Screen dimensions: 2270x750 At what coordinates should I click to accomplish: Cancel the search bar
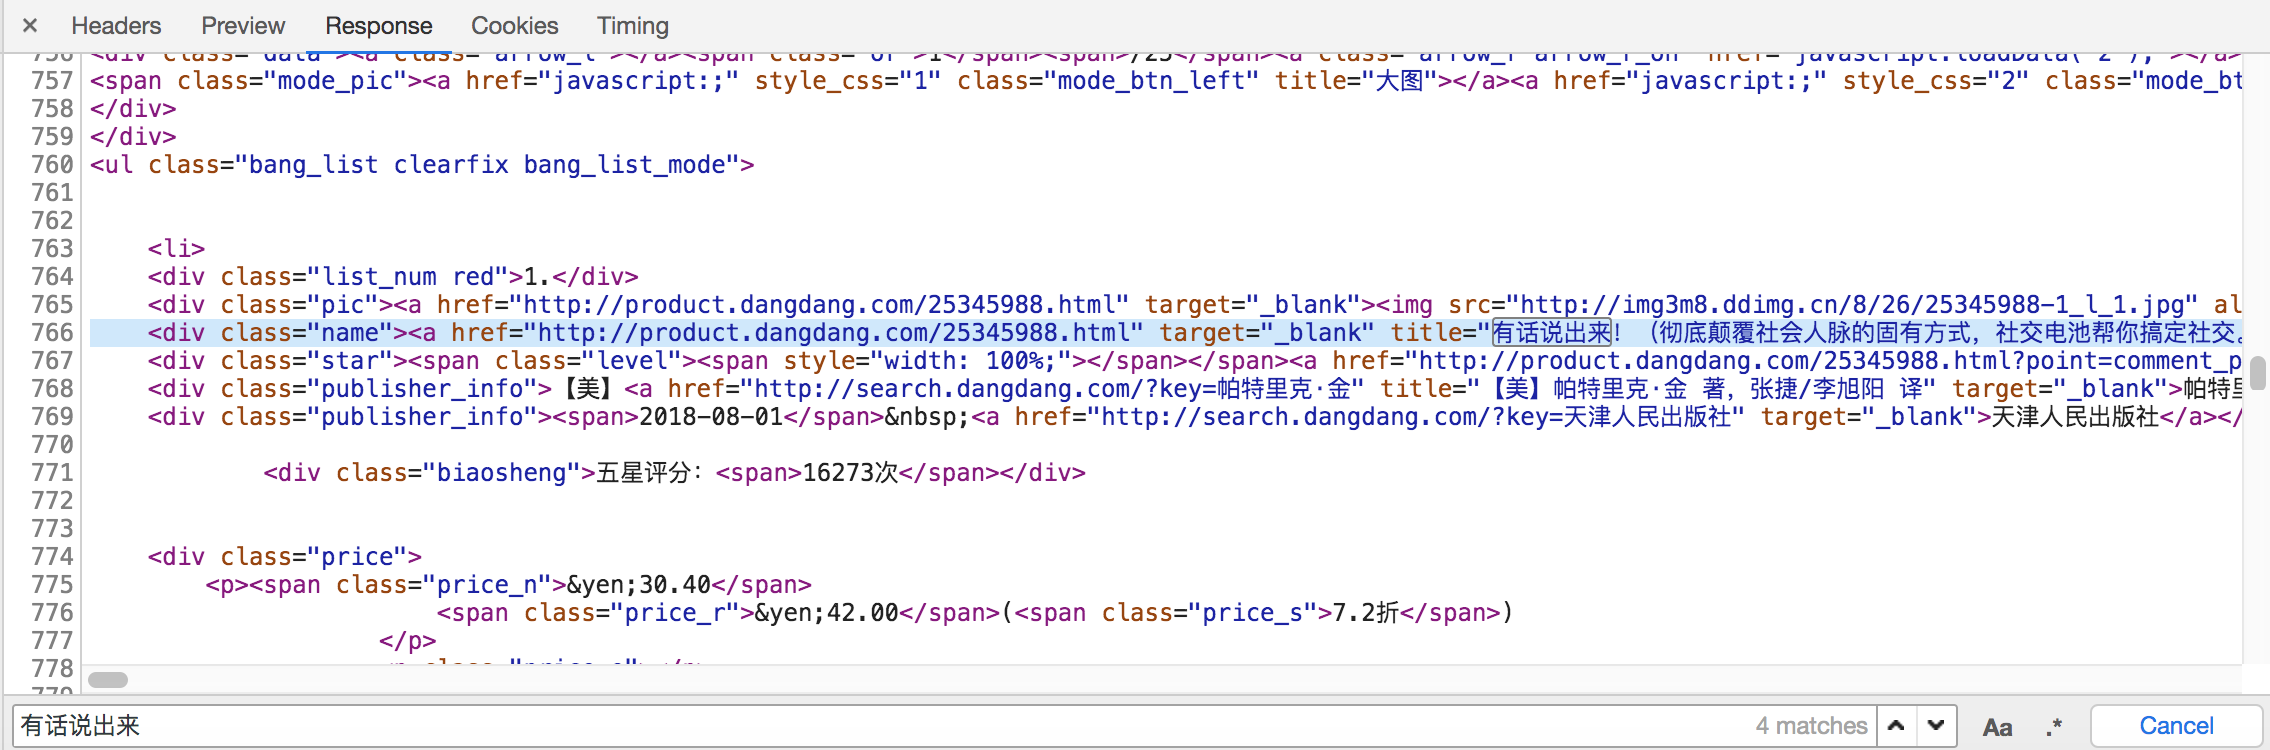(2176, 726)
